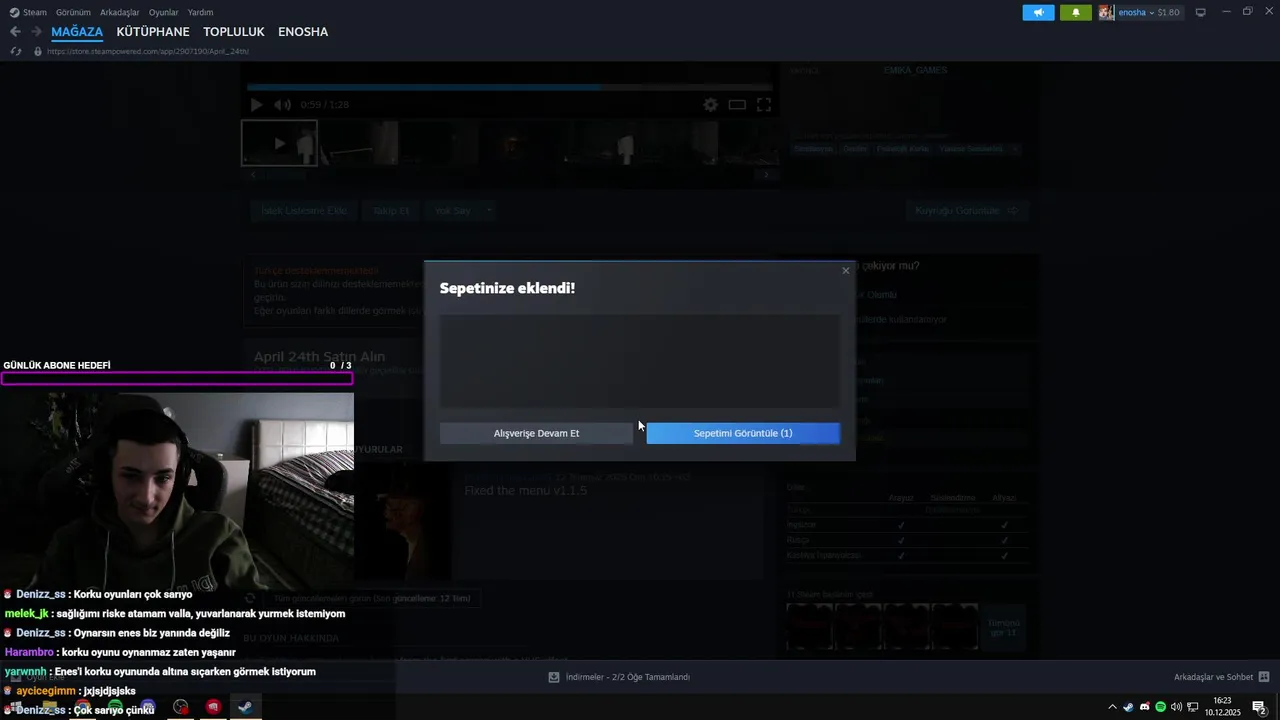Open Discord from system tray

1144,707
